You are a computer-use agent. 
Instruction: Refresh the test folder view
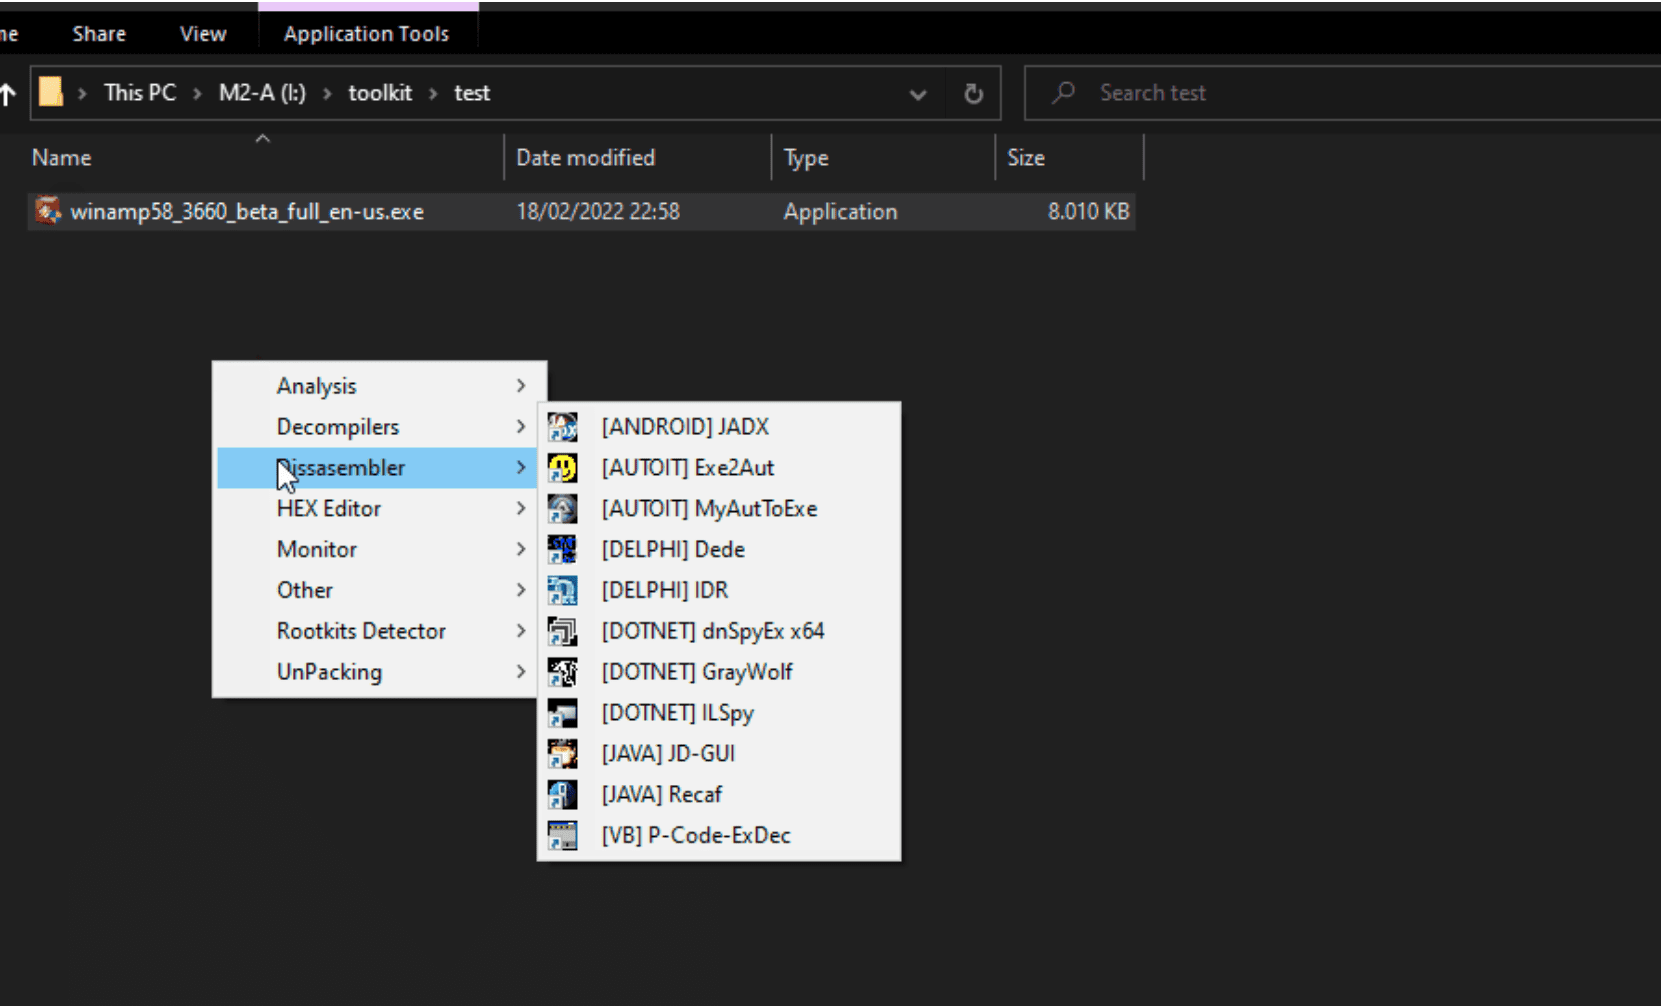973,94
